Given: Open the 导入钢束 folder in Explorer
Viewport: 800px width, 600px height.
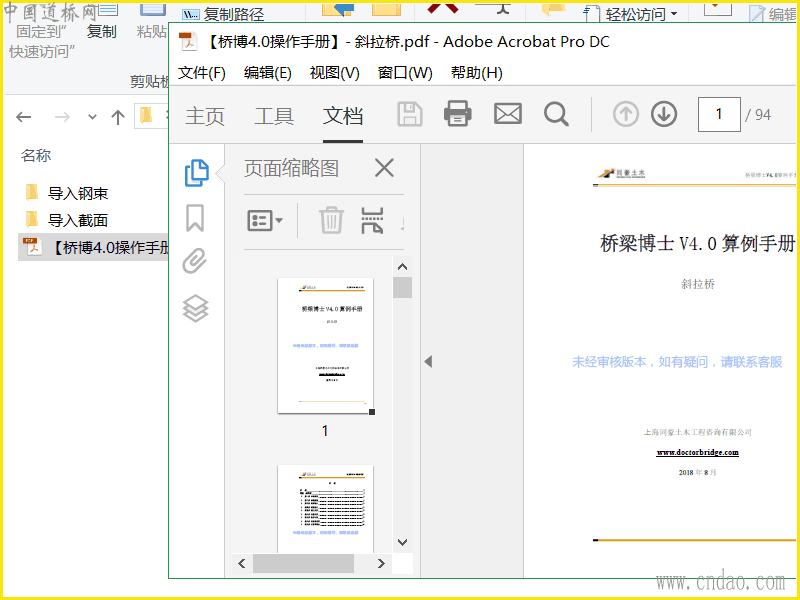Looking at the screenshot, I should point(78,193).
